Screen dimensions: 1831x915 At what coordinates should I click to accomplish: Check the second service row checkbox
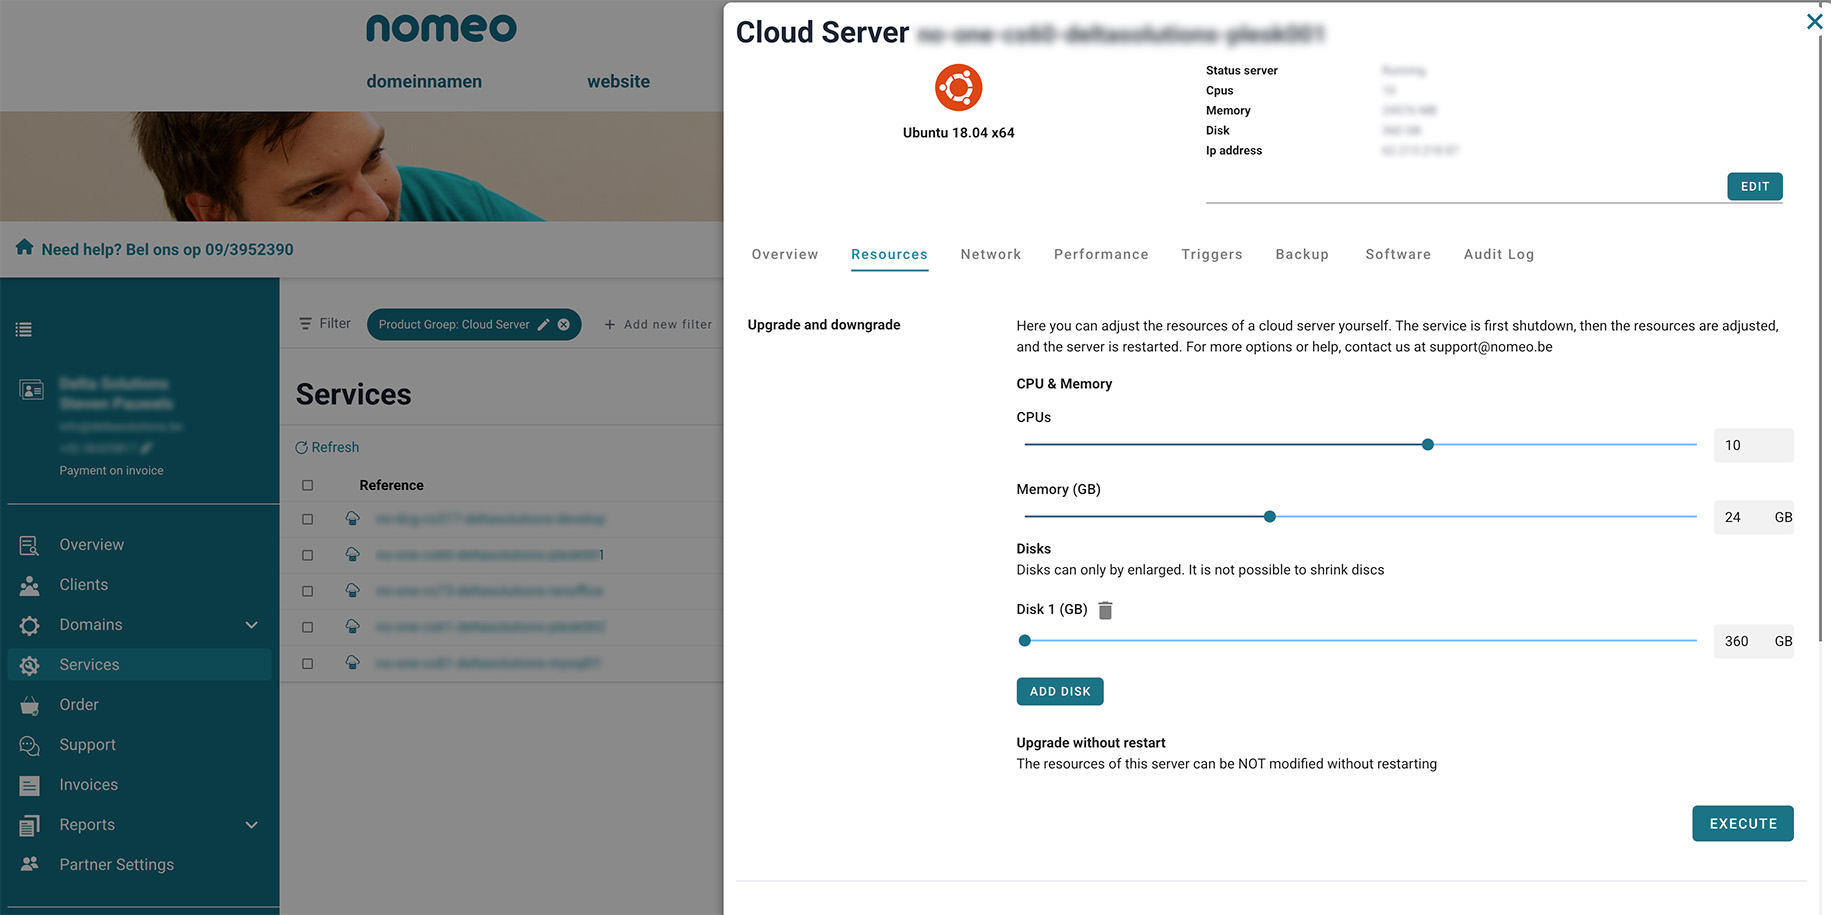click(x=307, y=555)
